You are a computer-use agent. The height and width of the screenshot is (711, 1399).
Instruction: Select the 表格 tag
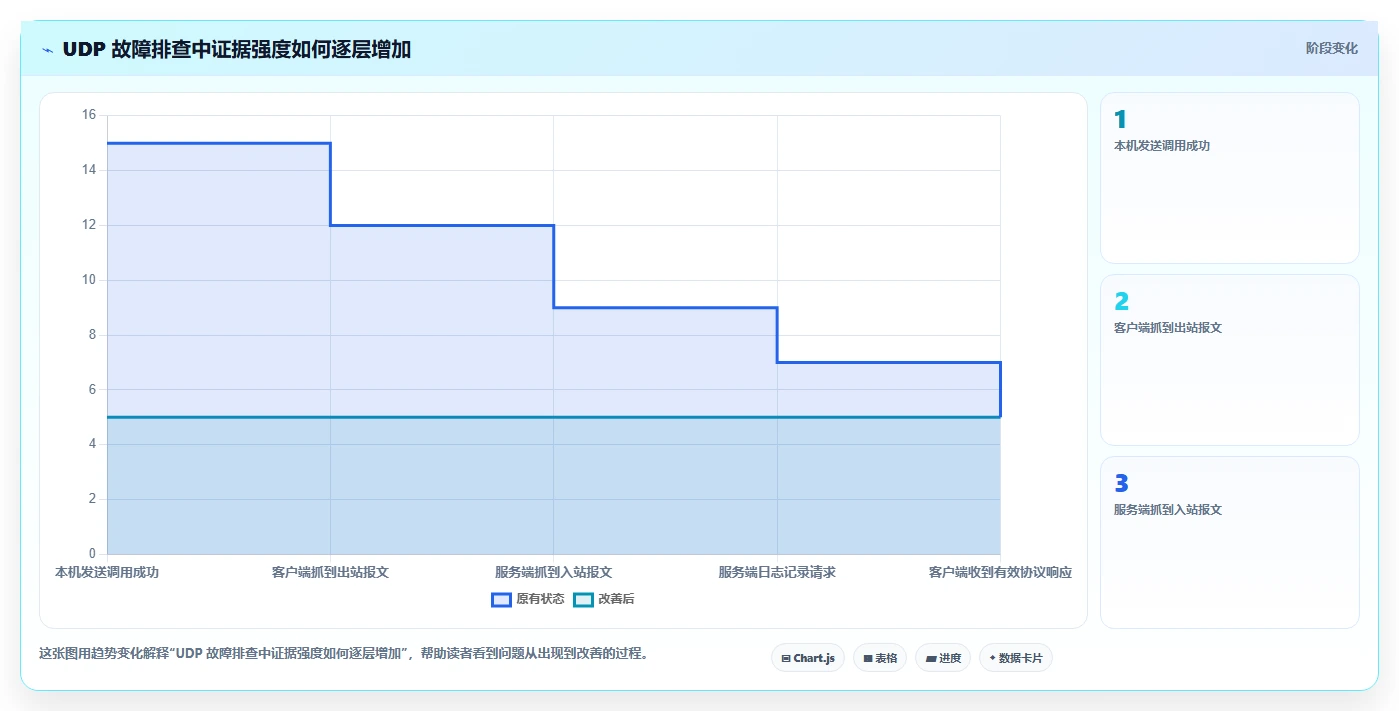[x=880, y=658]
